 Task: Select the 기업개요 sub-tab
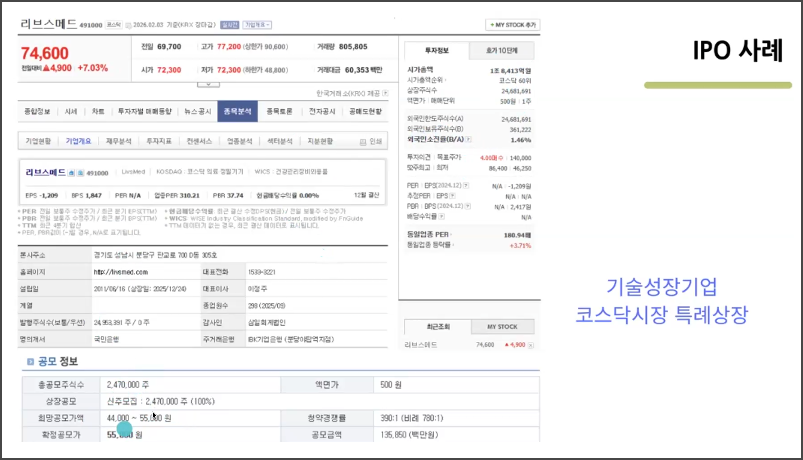(x=78, y=141)
